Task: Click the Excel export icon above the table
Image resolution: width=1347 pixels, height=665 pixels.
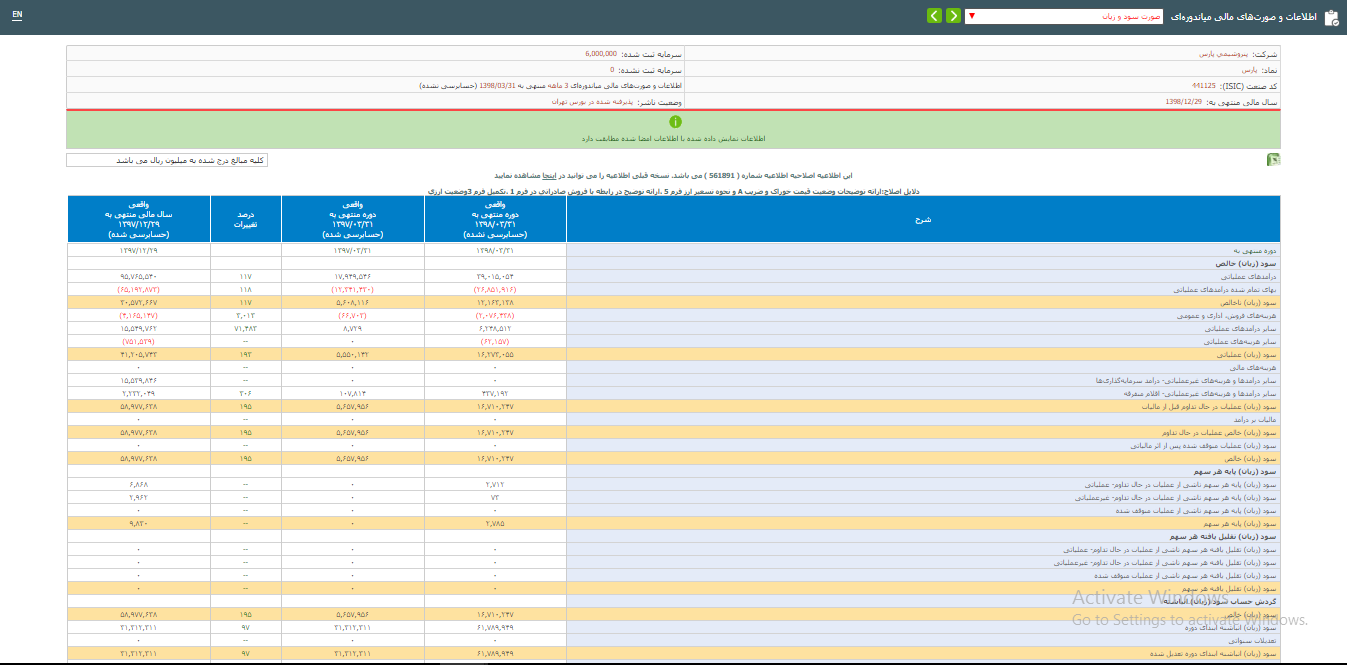Action: pyautogui.click(x=1273, y=159)
